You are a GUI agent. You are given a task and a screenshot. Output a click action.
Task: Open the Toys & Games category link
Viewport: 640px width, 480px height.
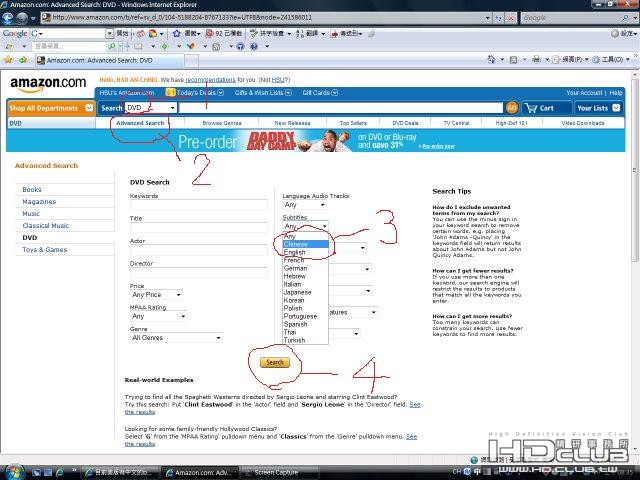pyautogui.click(x=44, y=249)
